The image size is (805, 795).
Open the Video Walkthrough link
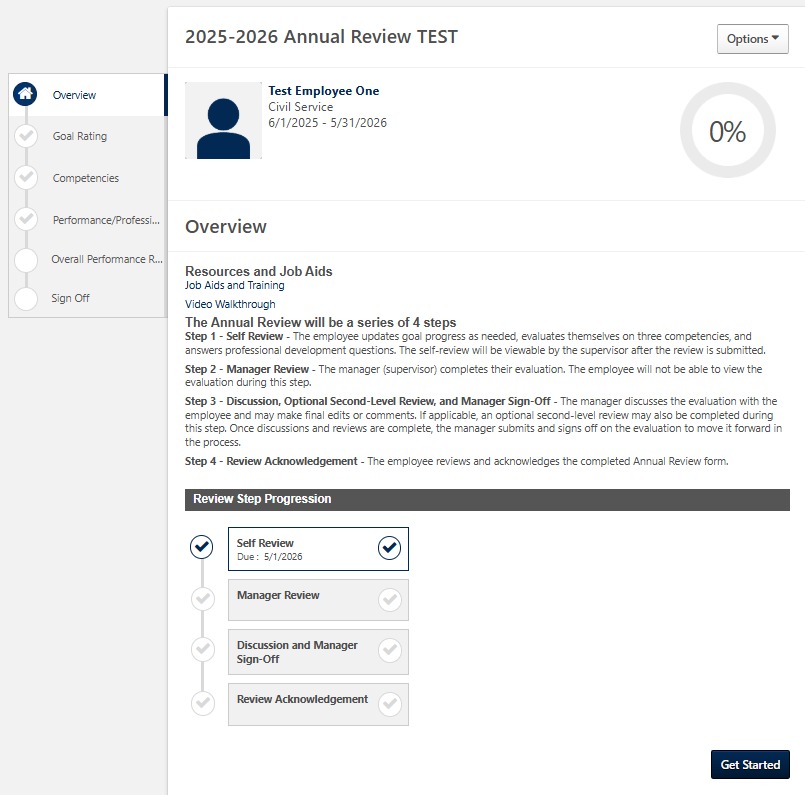click(x=230, y=304)
